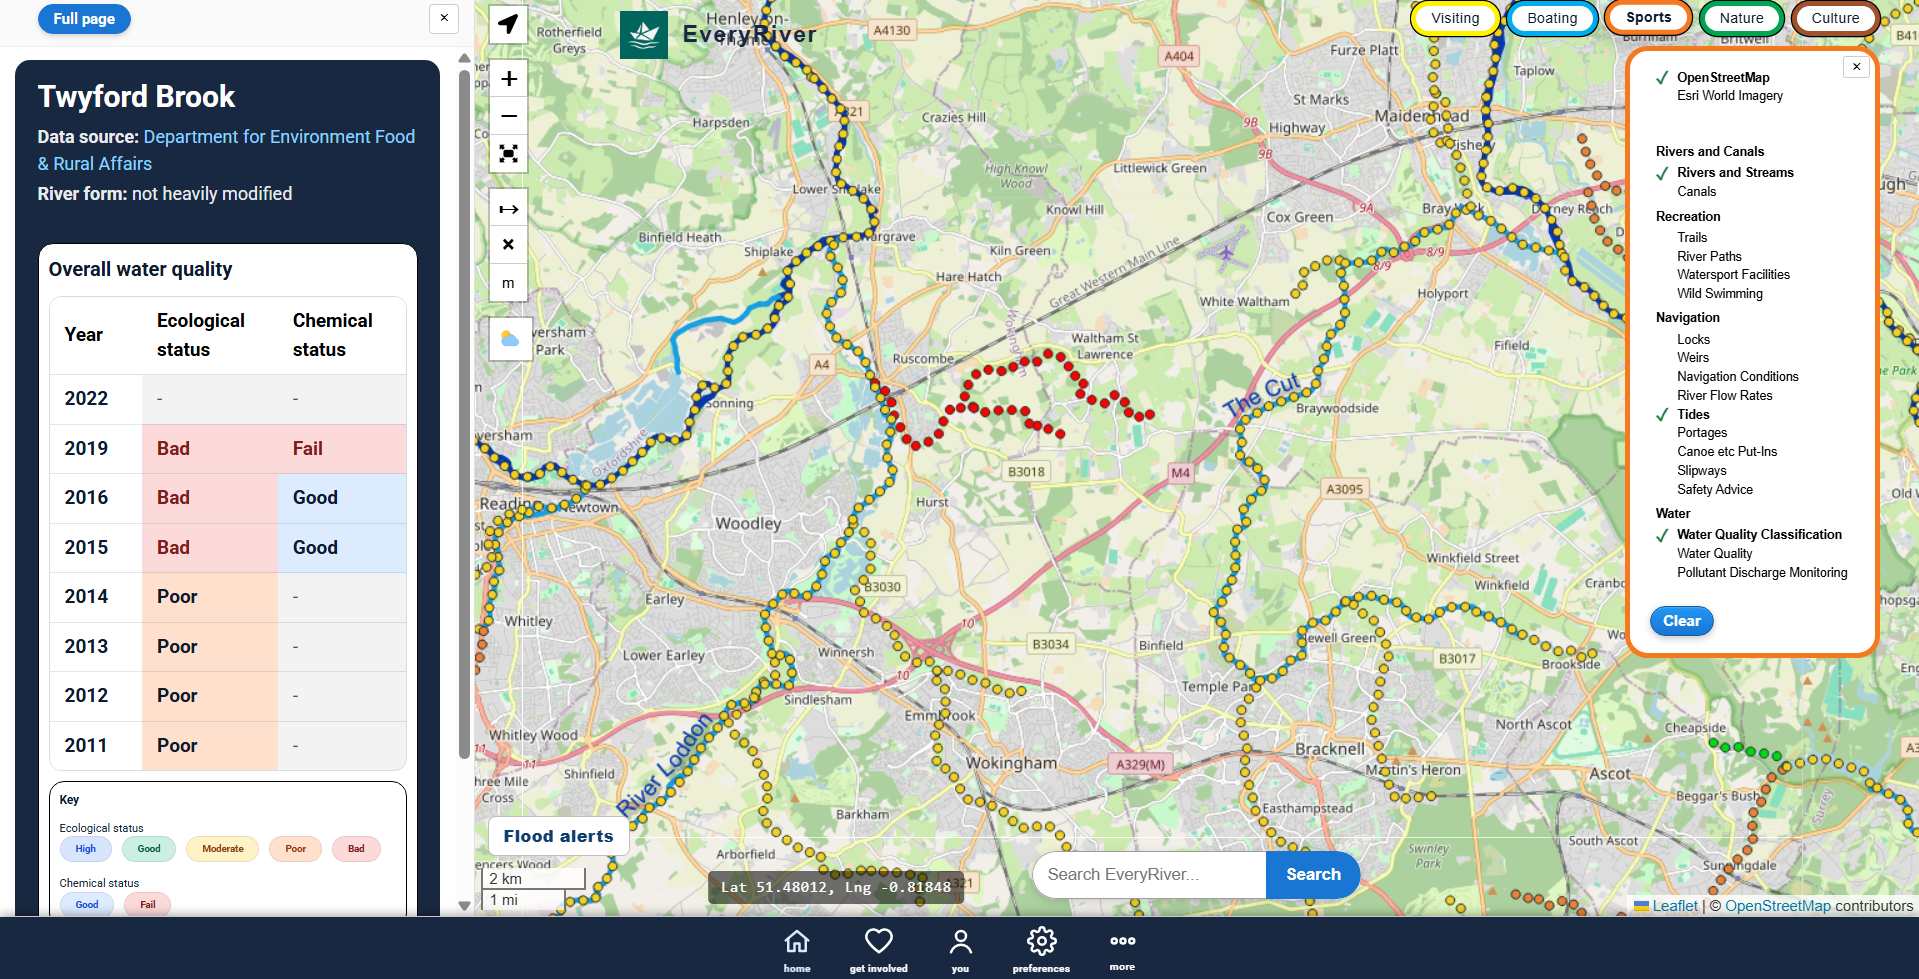The image size is (1919, 979).
Task: Activate the measure 'm' tool
Action: (508, 282)
